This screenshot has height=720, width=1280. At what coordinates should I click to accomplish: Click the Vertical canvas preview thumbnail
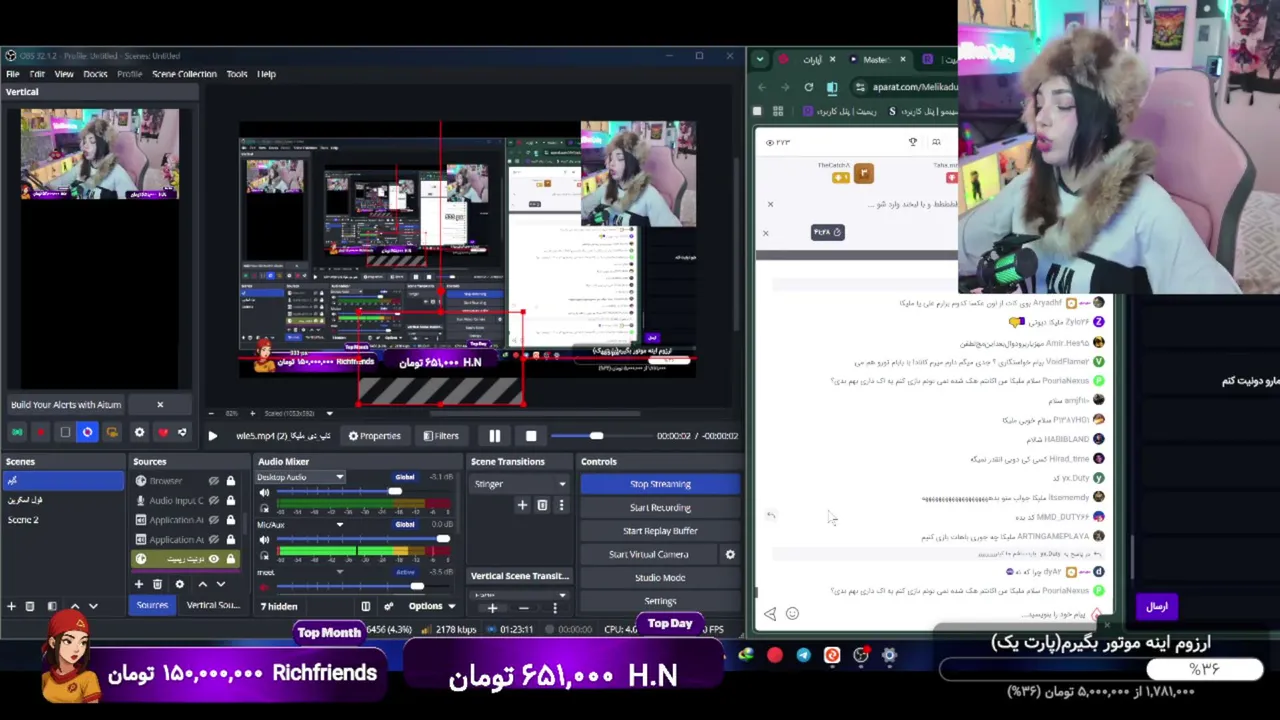100,154
